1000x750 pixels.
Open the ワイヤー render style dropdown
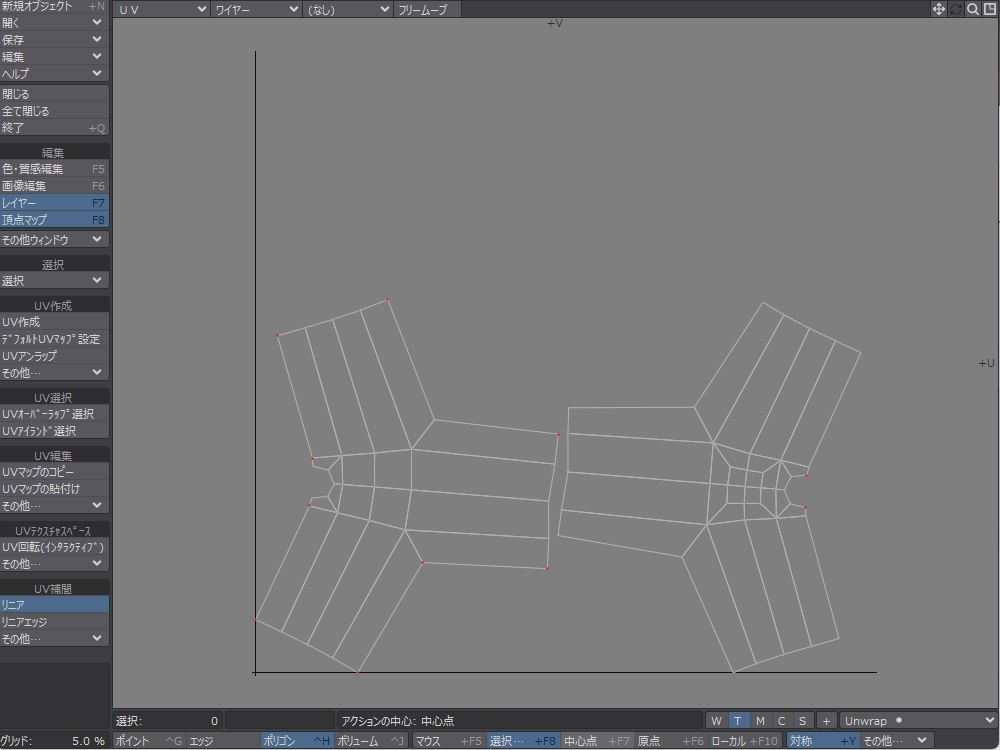pyautogui.click(x=257, y=9)
